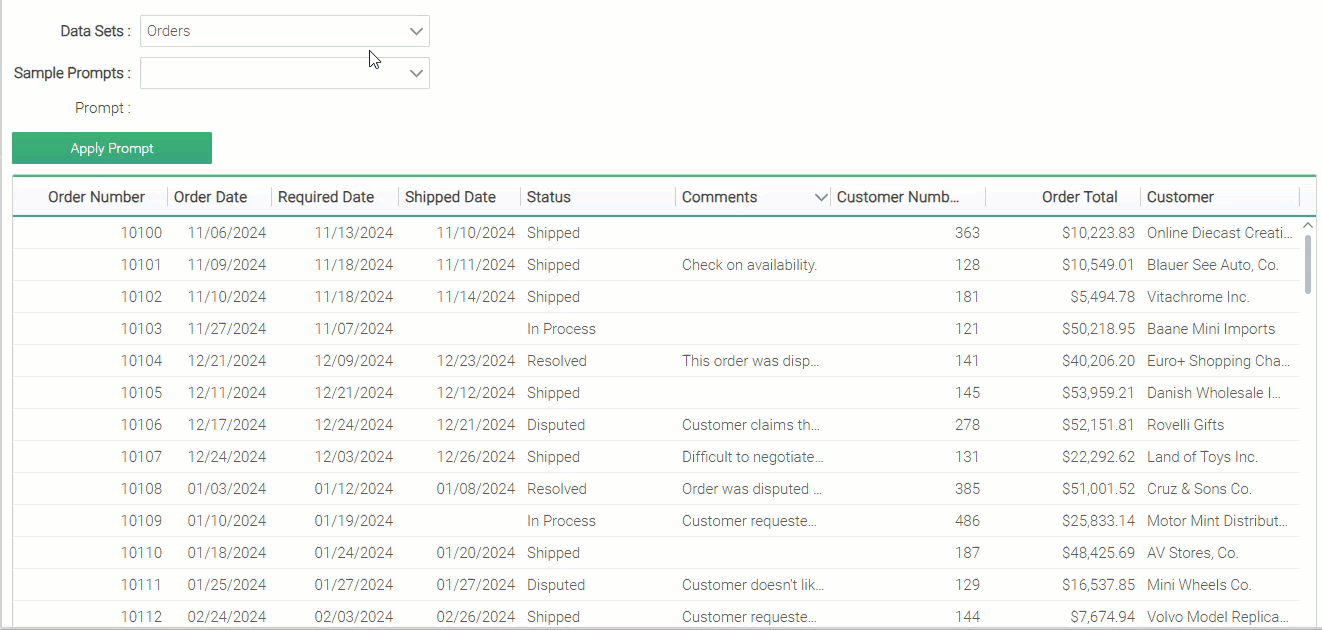Screen dimensions: 1322x630
Task: Open the Comments column menu chevron
Action: click(821, 197)
